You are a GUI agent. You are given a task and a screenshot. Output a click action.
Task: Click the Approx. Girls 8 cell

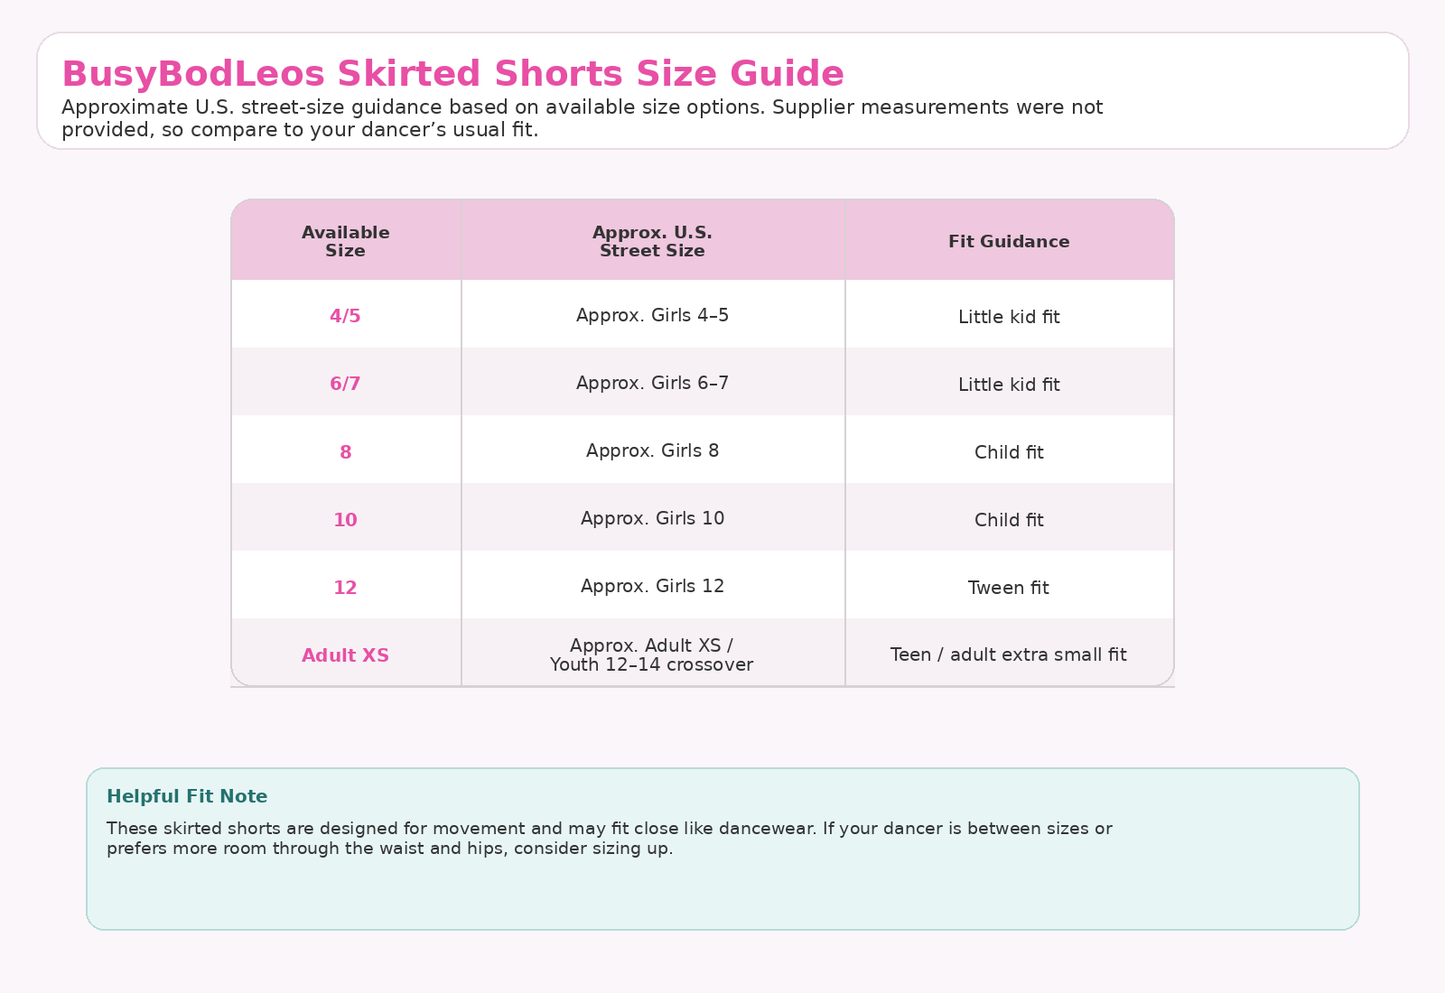point(652,451)
